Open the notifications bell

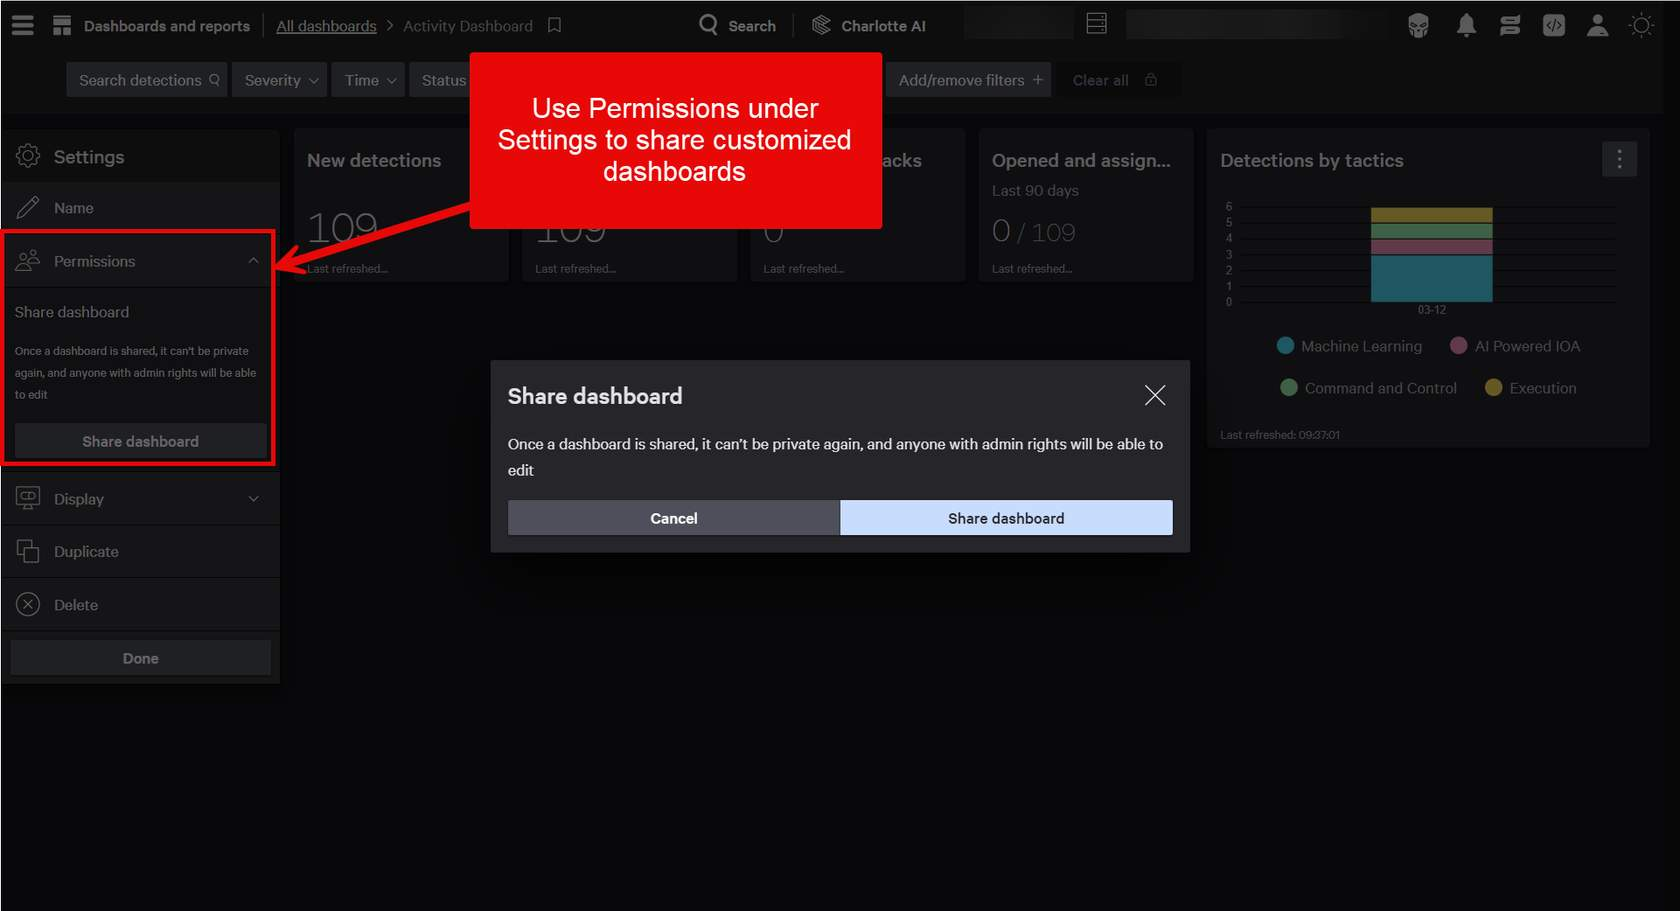(1465, 26)
